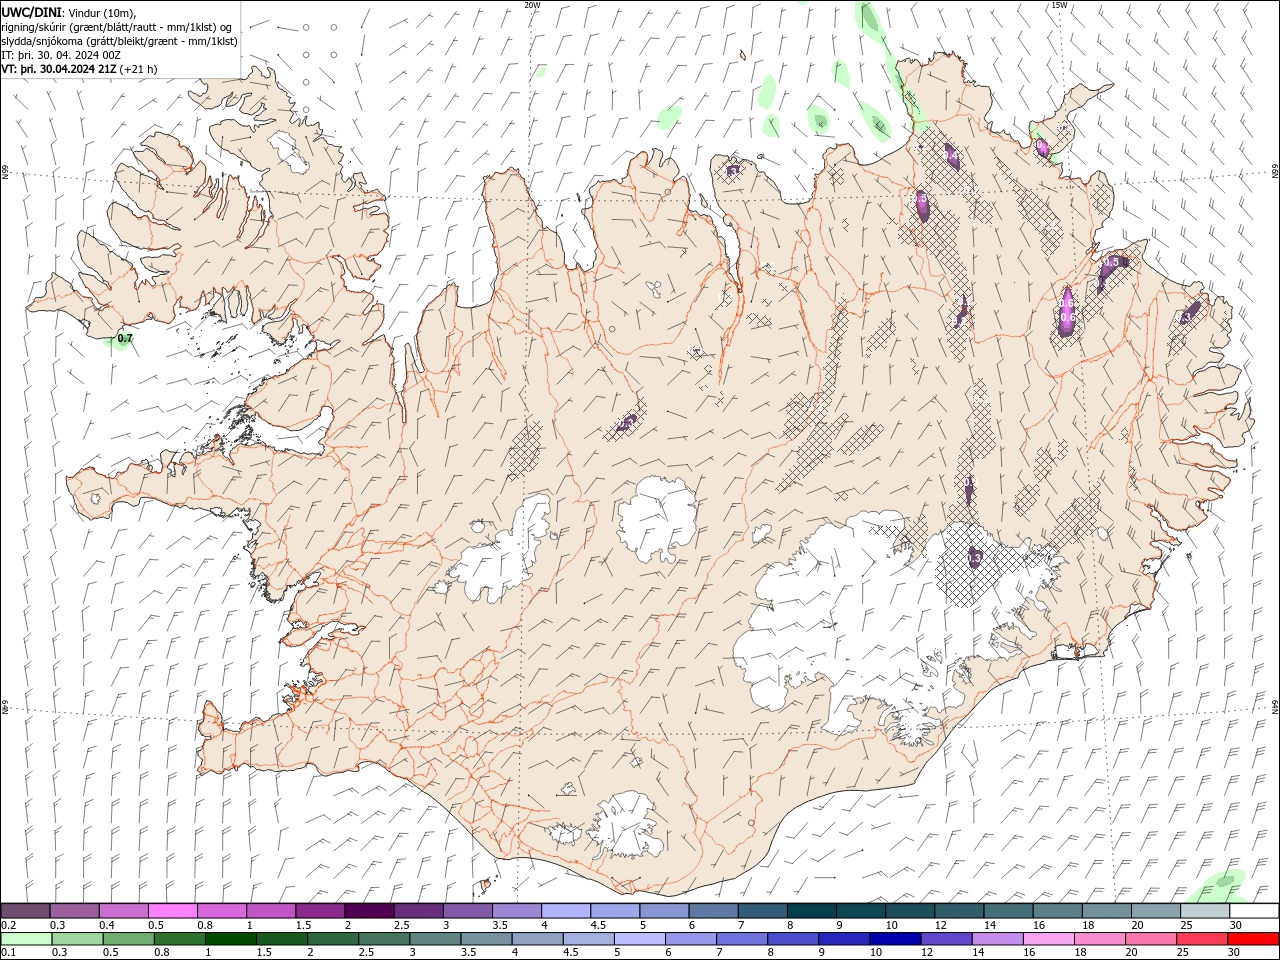Screen dimensions: 1280x960
Task: Pick the lower legend swatch starting at 2
Action: pos(332,938)
